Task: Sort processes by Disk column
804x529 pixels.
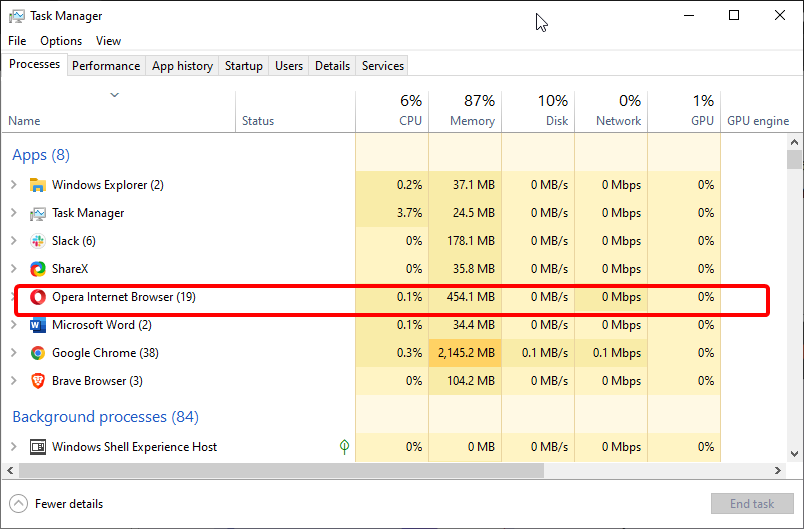Action: coord(538,111)
